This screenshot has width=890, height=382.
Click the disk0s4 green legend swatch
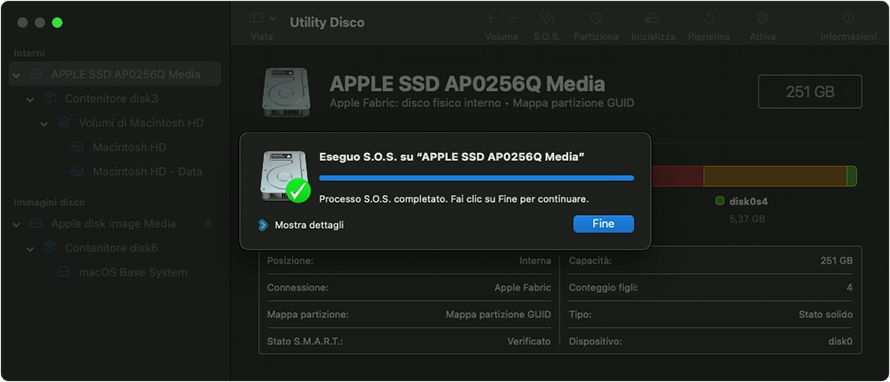pyautogui.click(x=720, y=201)
